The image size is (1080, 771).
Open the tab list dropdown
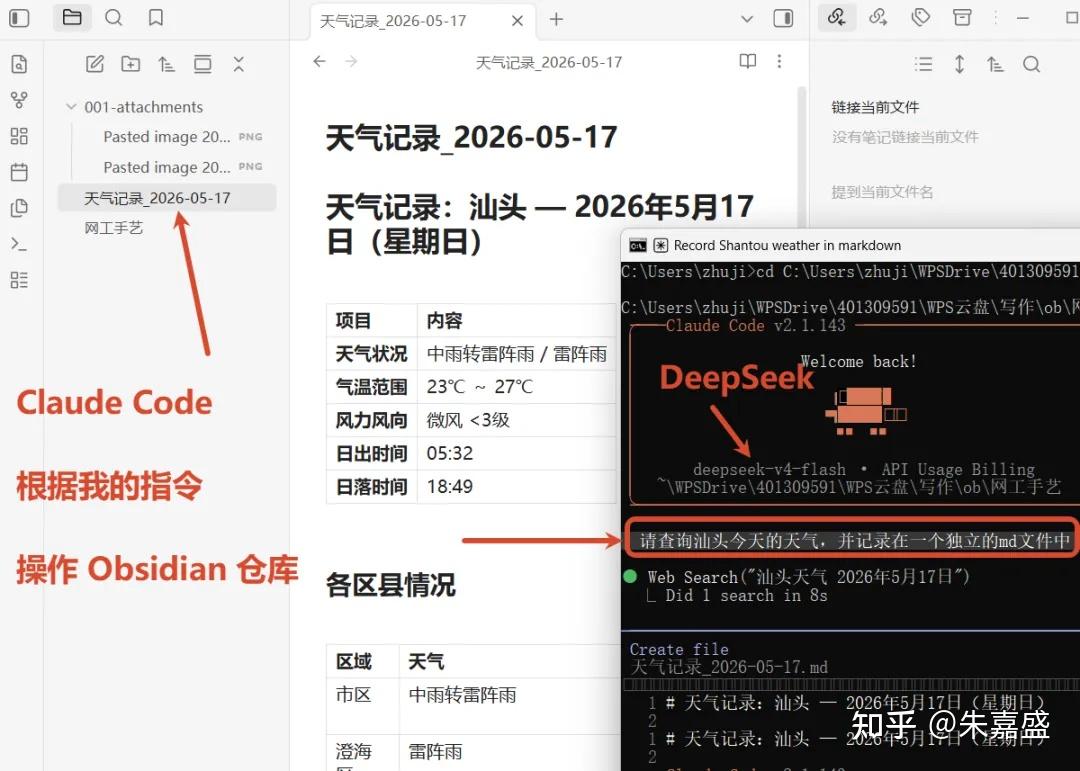pyautogui.click(x=747, y=19)
